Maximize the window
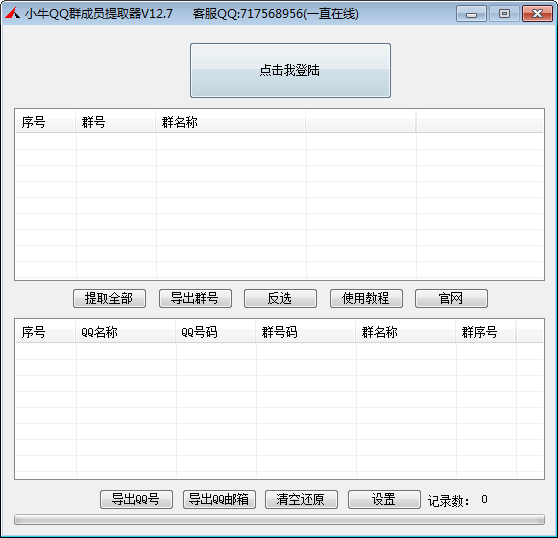 pos(504,14)
